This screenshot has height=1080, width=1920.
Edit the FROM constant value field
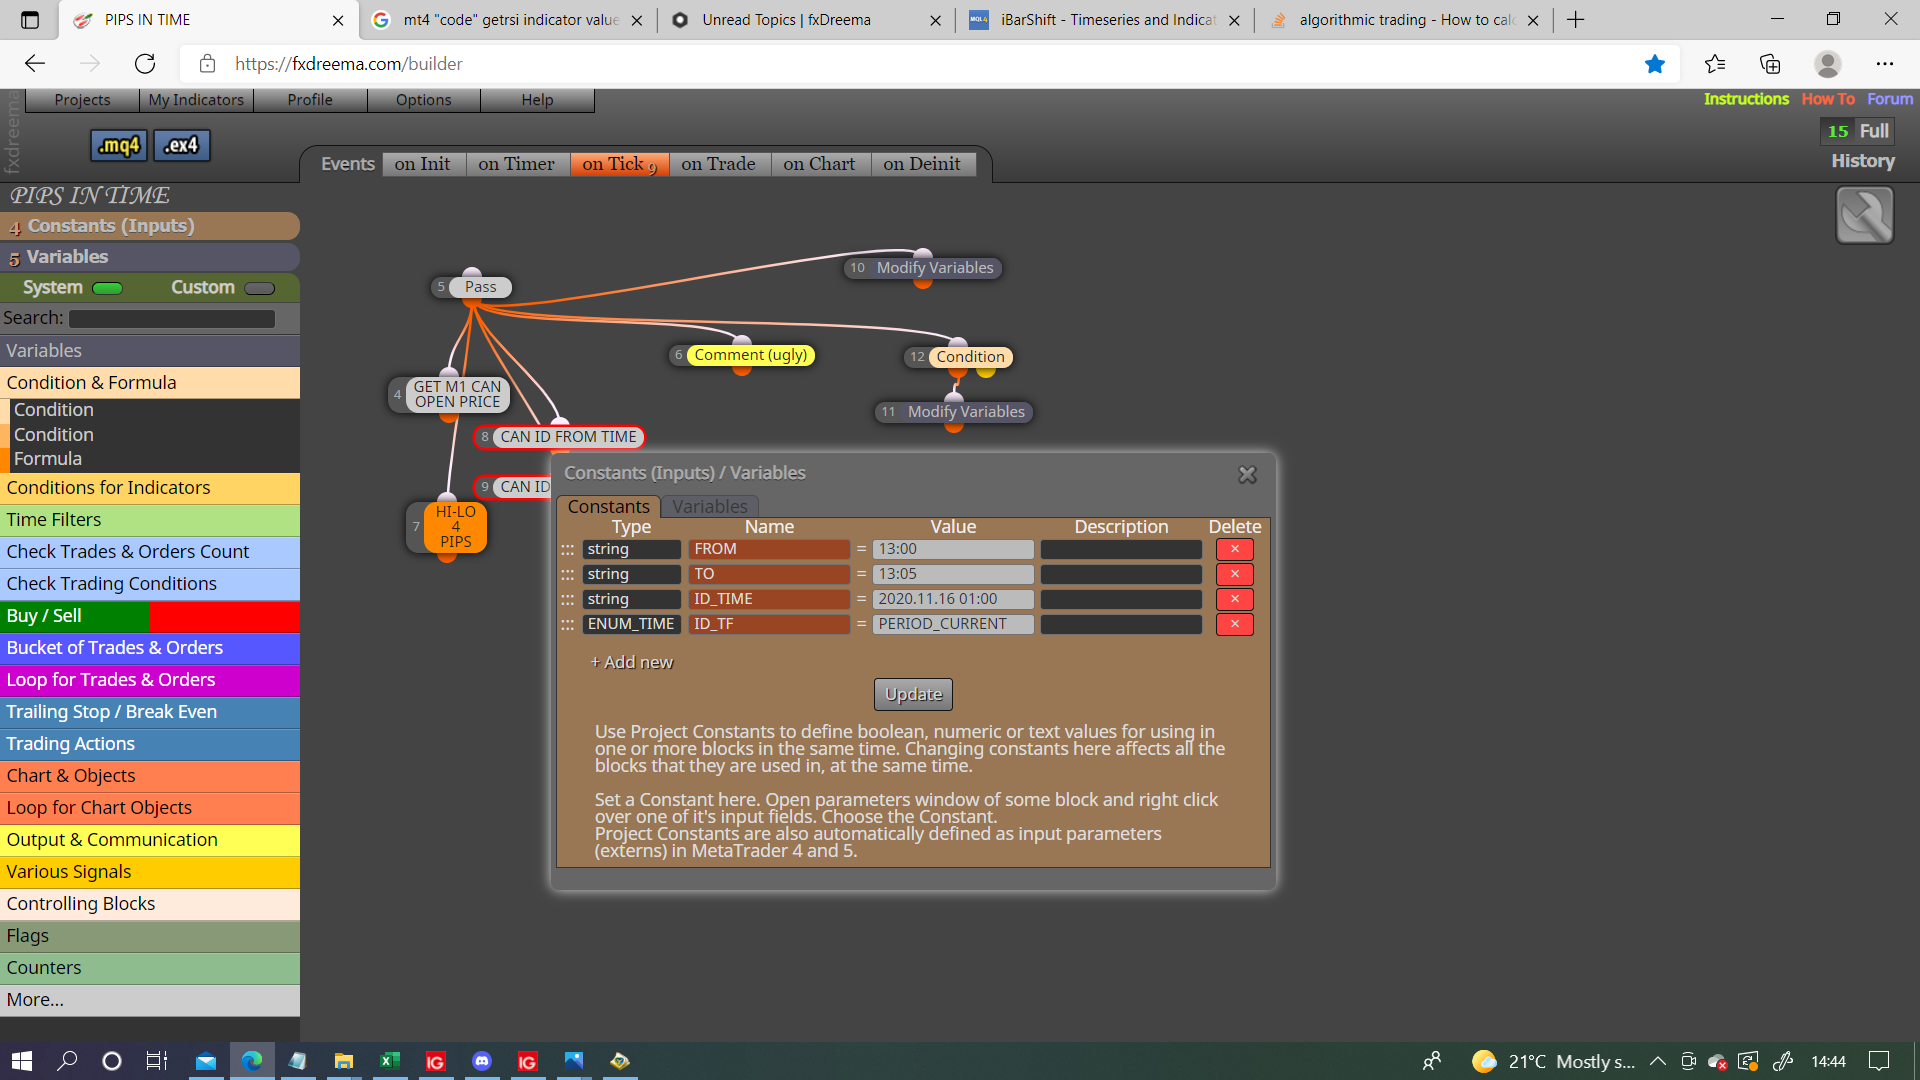[953, 549]
